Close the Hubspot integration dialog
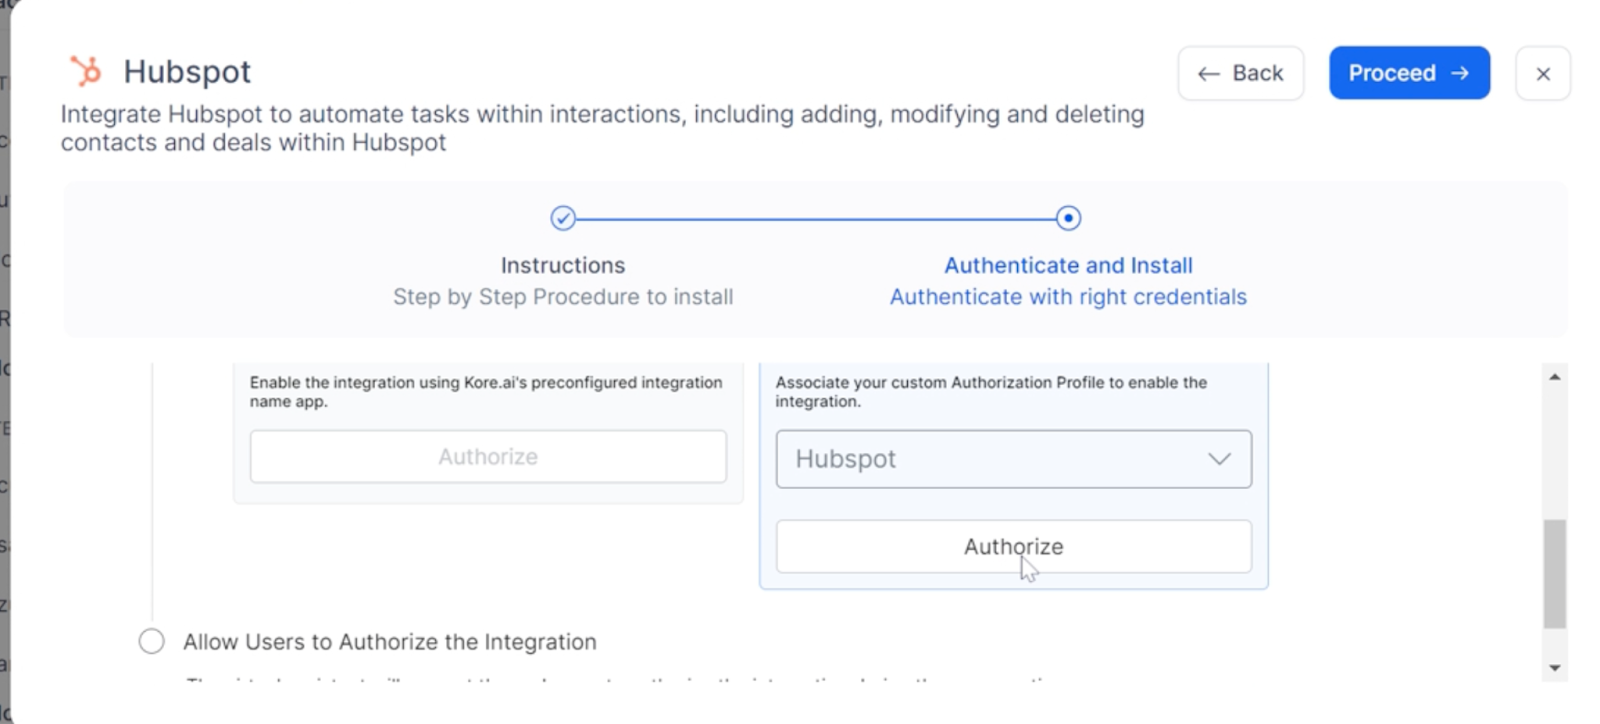Image resolution: width=1600 pixels, height=724 pixels. 1543,73
